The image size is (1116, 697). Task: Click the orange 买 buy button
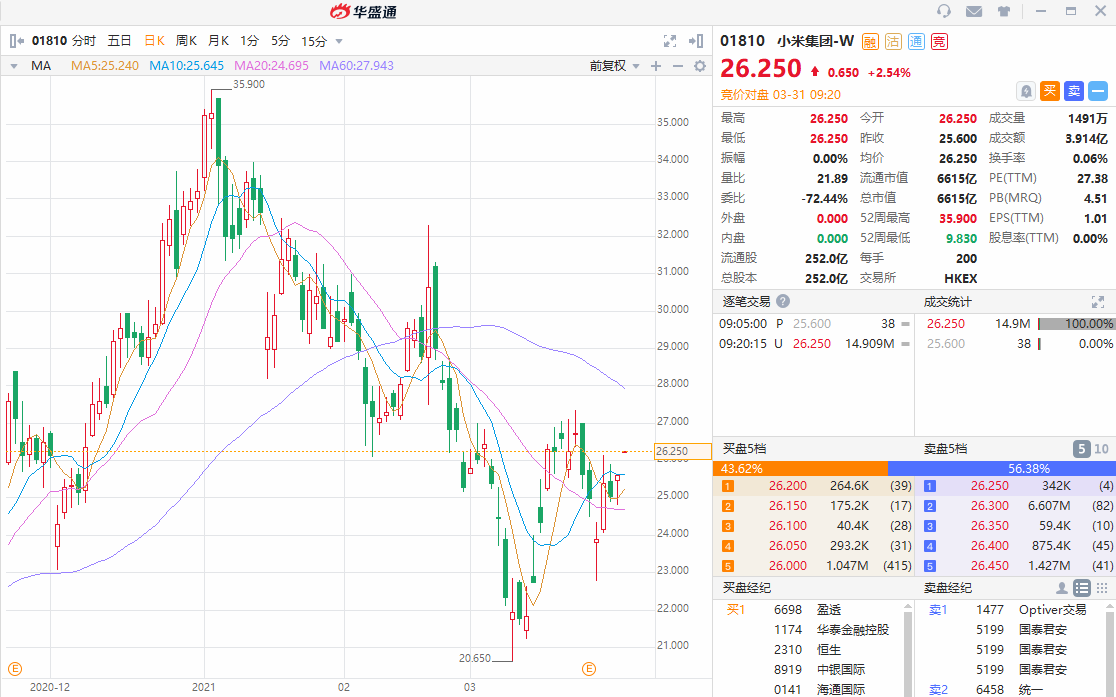tap(1050, 91)
